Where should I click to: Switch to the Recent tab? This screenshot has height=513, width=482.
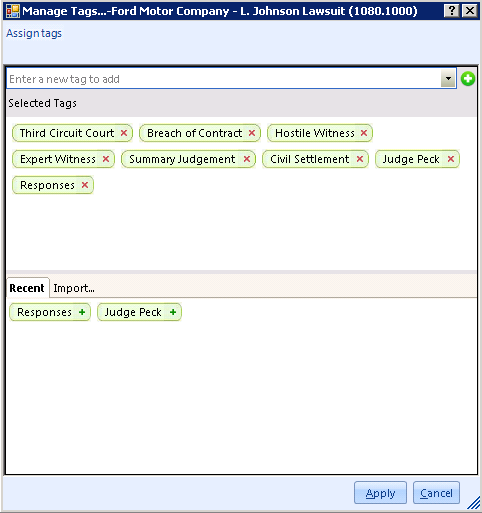click(27, 288)
